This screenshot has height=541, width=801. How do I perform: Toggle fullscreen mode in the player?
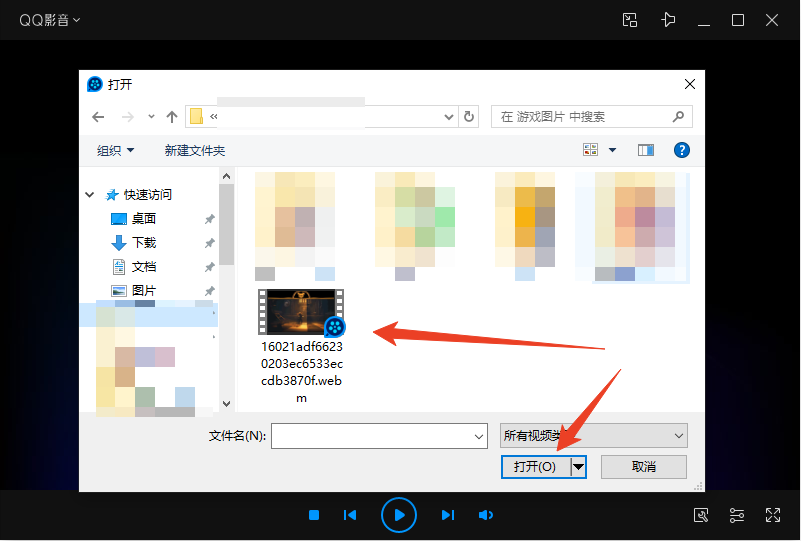tap(773, 515)
